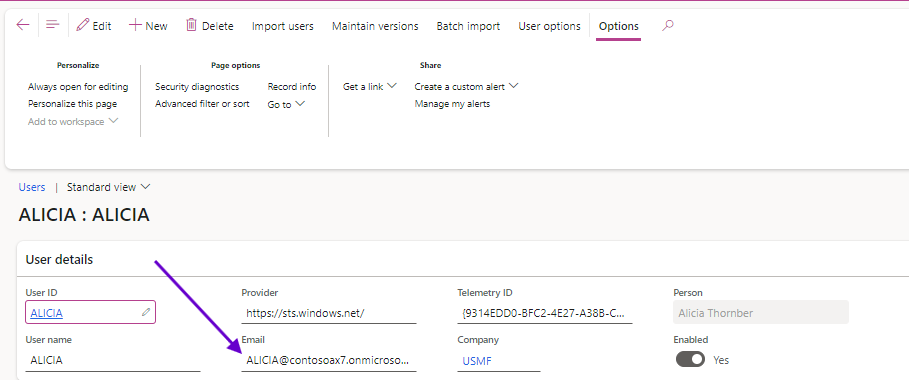
Task: Click the Provider input field
Action: [329, 313]
